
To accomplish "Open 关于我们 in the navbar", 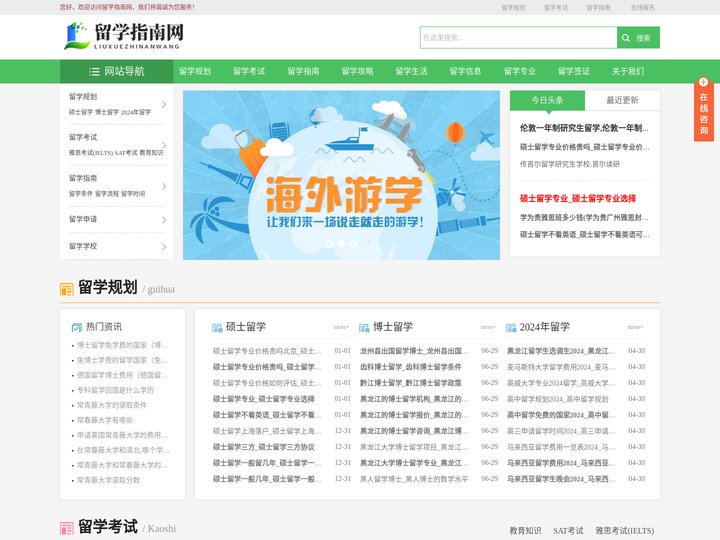I will pos(628,71).
